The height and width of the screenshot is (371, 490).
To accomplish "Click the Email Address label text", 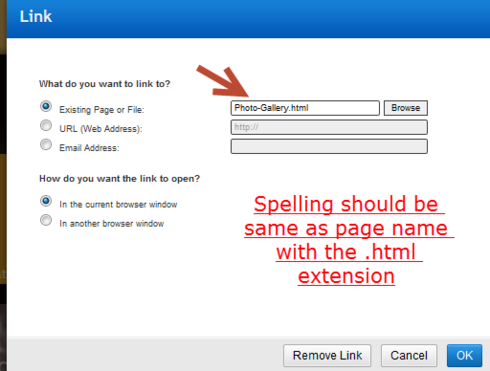I will pyautogui.click(x=89, y=148).
